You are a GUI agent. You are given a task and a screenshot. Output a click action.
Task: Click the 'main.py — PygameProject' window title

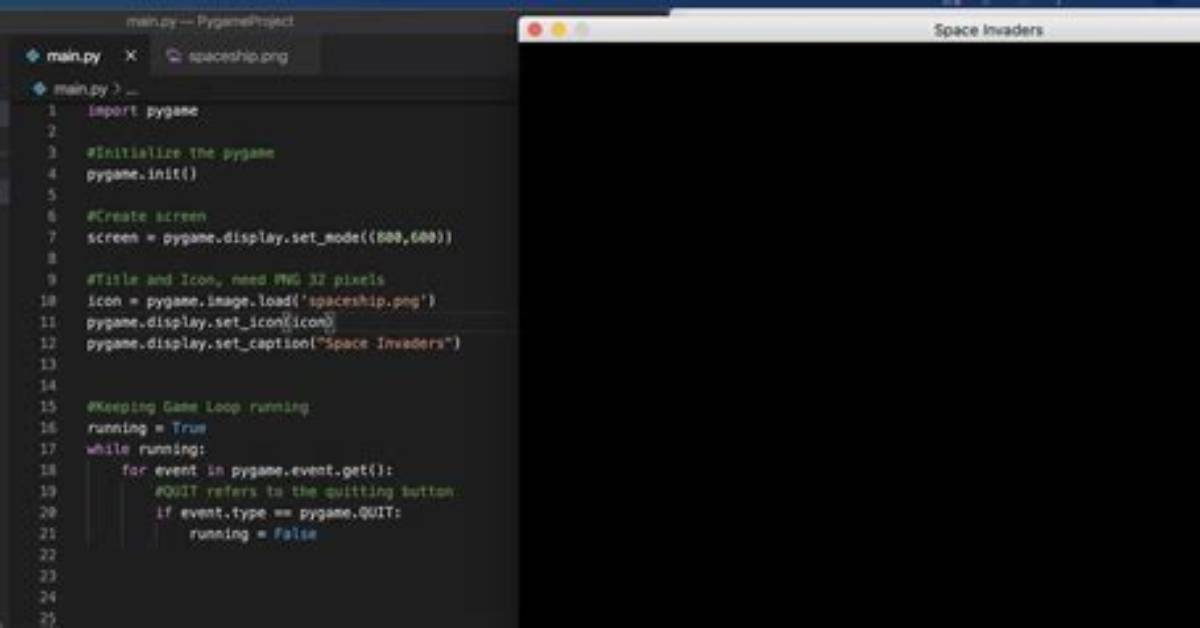point(210,21)
